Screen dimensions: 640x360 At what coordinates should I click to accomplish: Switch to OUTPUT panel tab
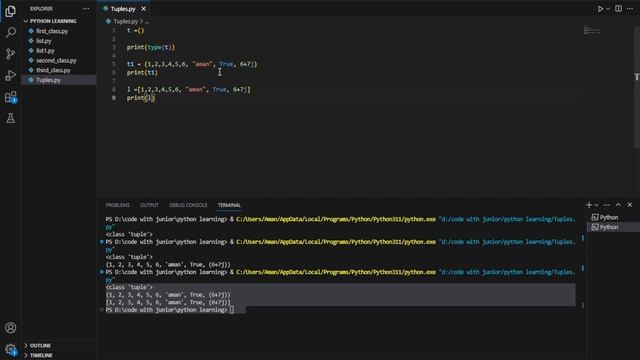pos(149,205)
